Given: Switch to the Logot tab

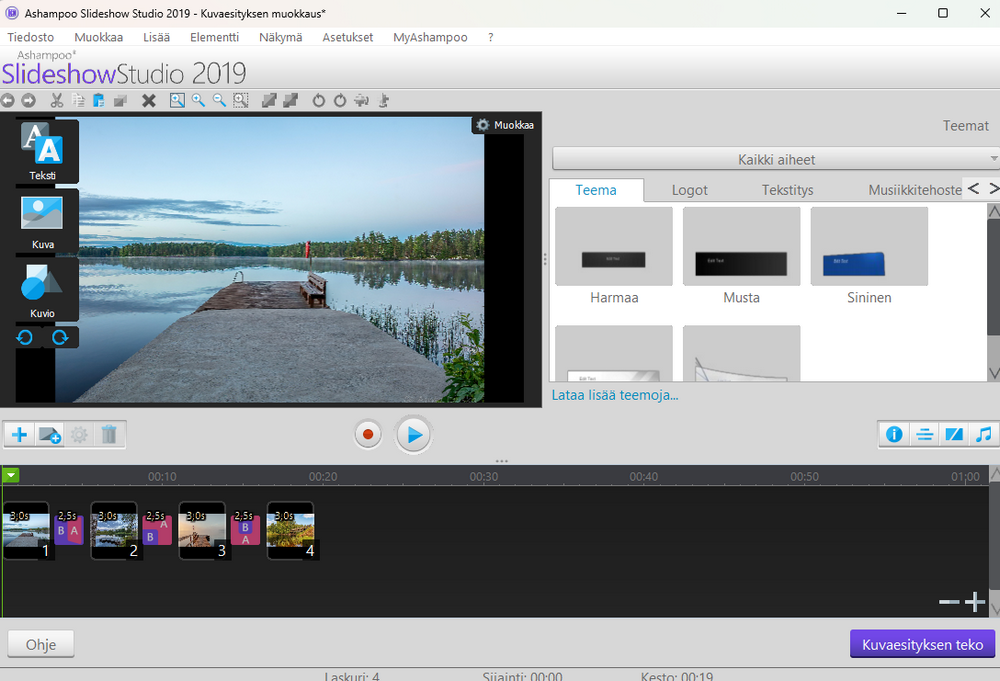Looking at the screenshot, I should coord(689,190).
